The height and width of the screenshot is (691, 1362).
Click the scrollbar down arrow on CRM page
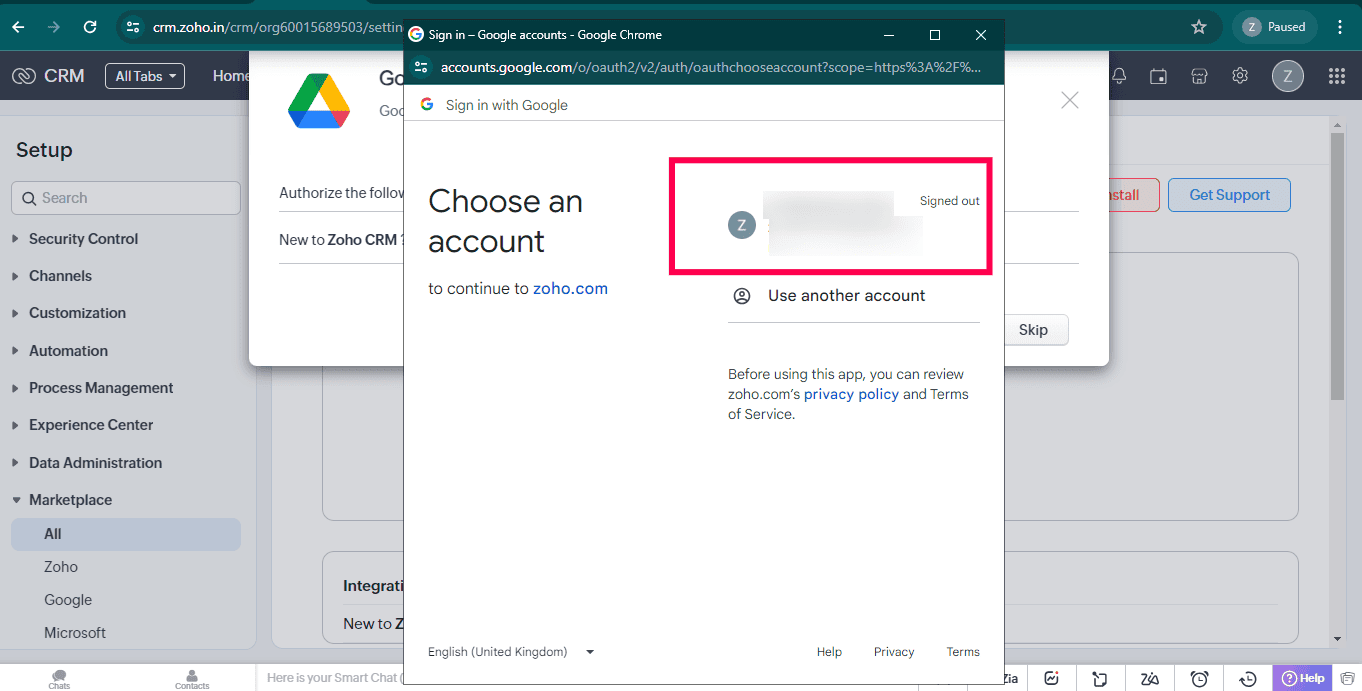(x=1338, y=639)
